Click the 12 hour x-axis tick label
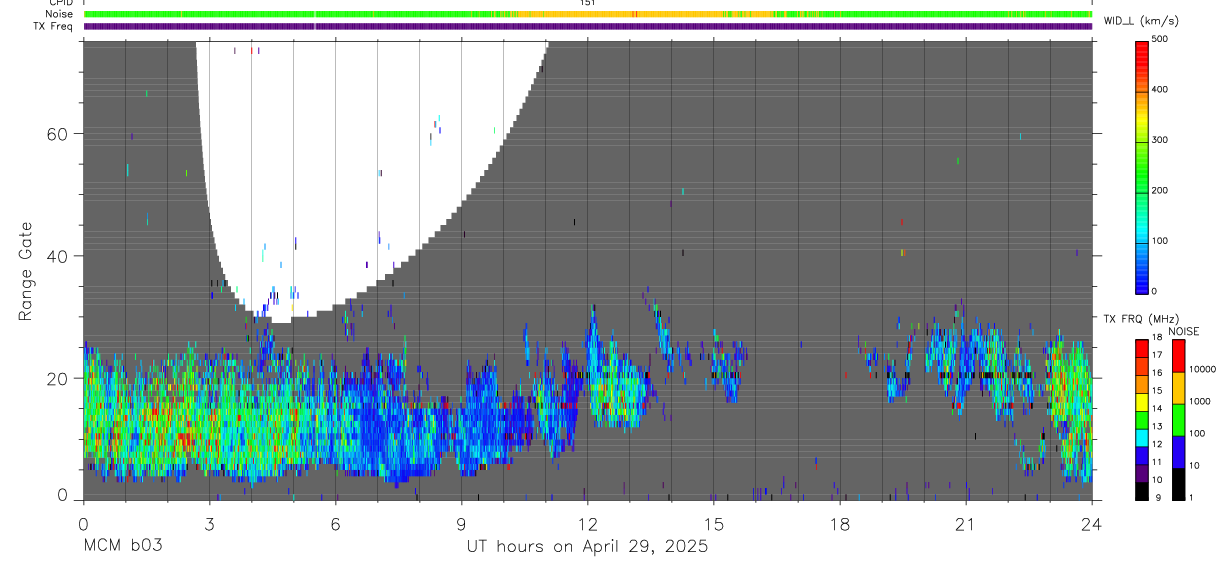 (x=588, y=524)
